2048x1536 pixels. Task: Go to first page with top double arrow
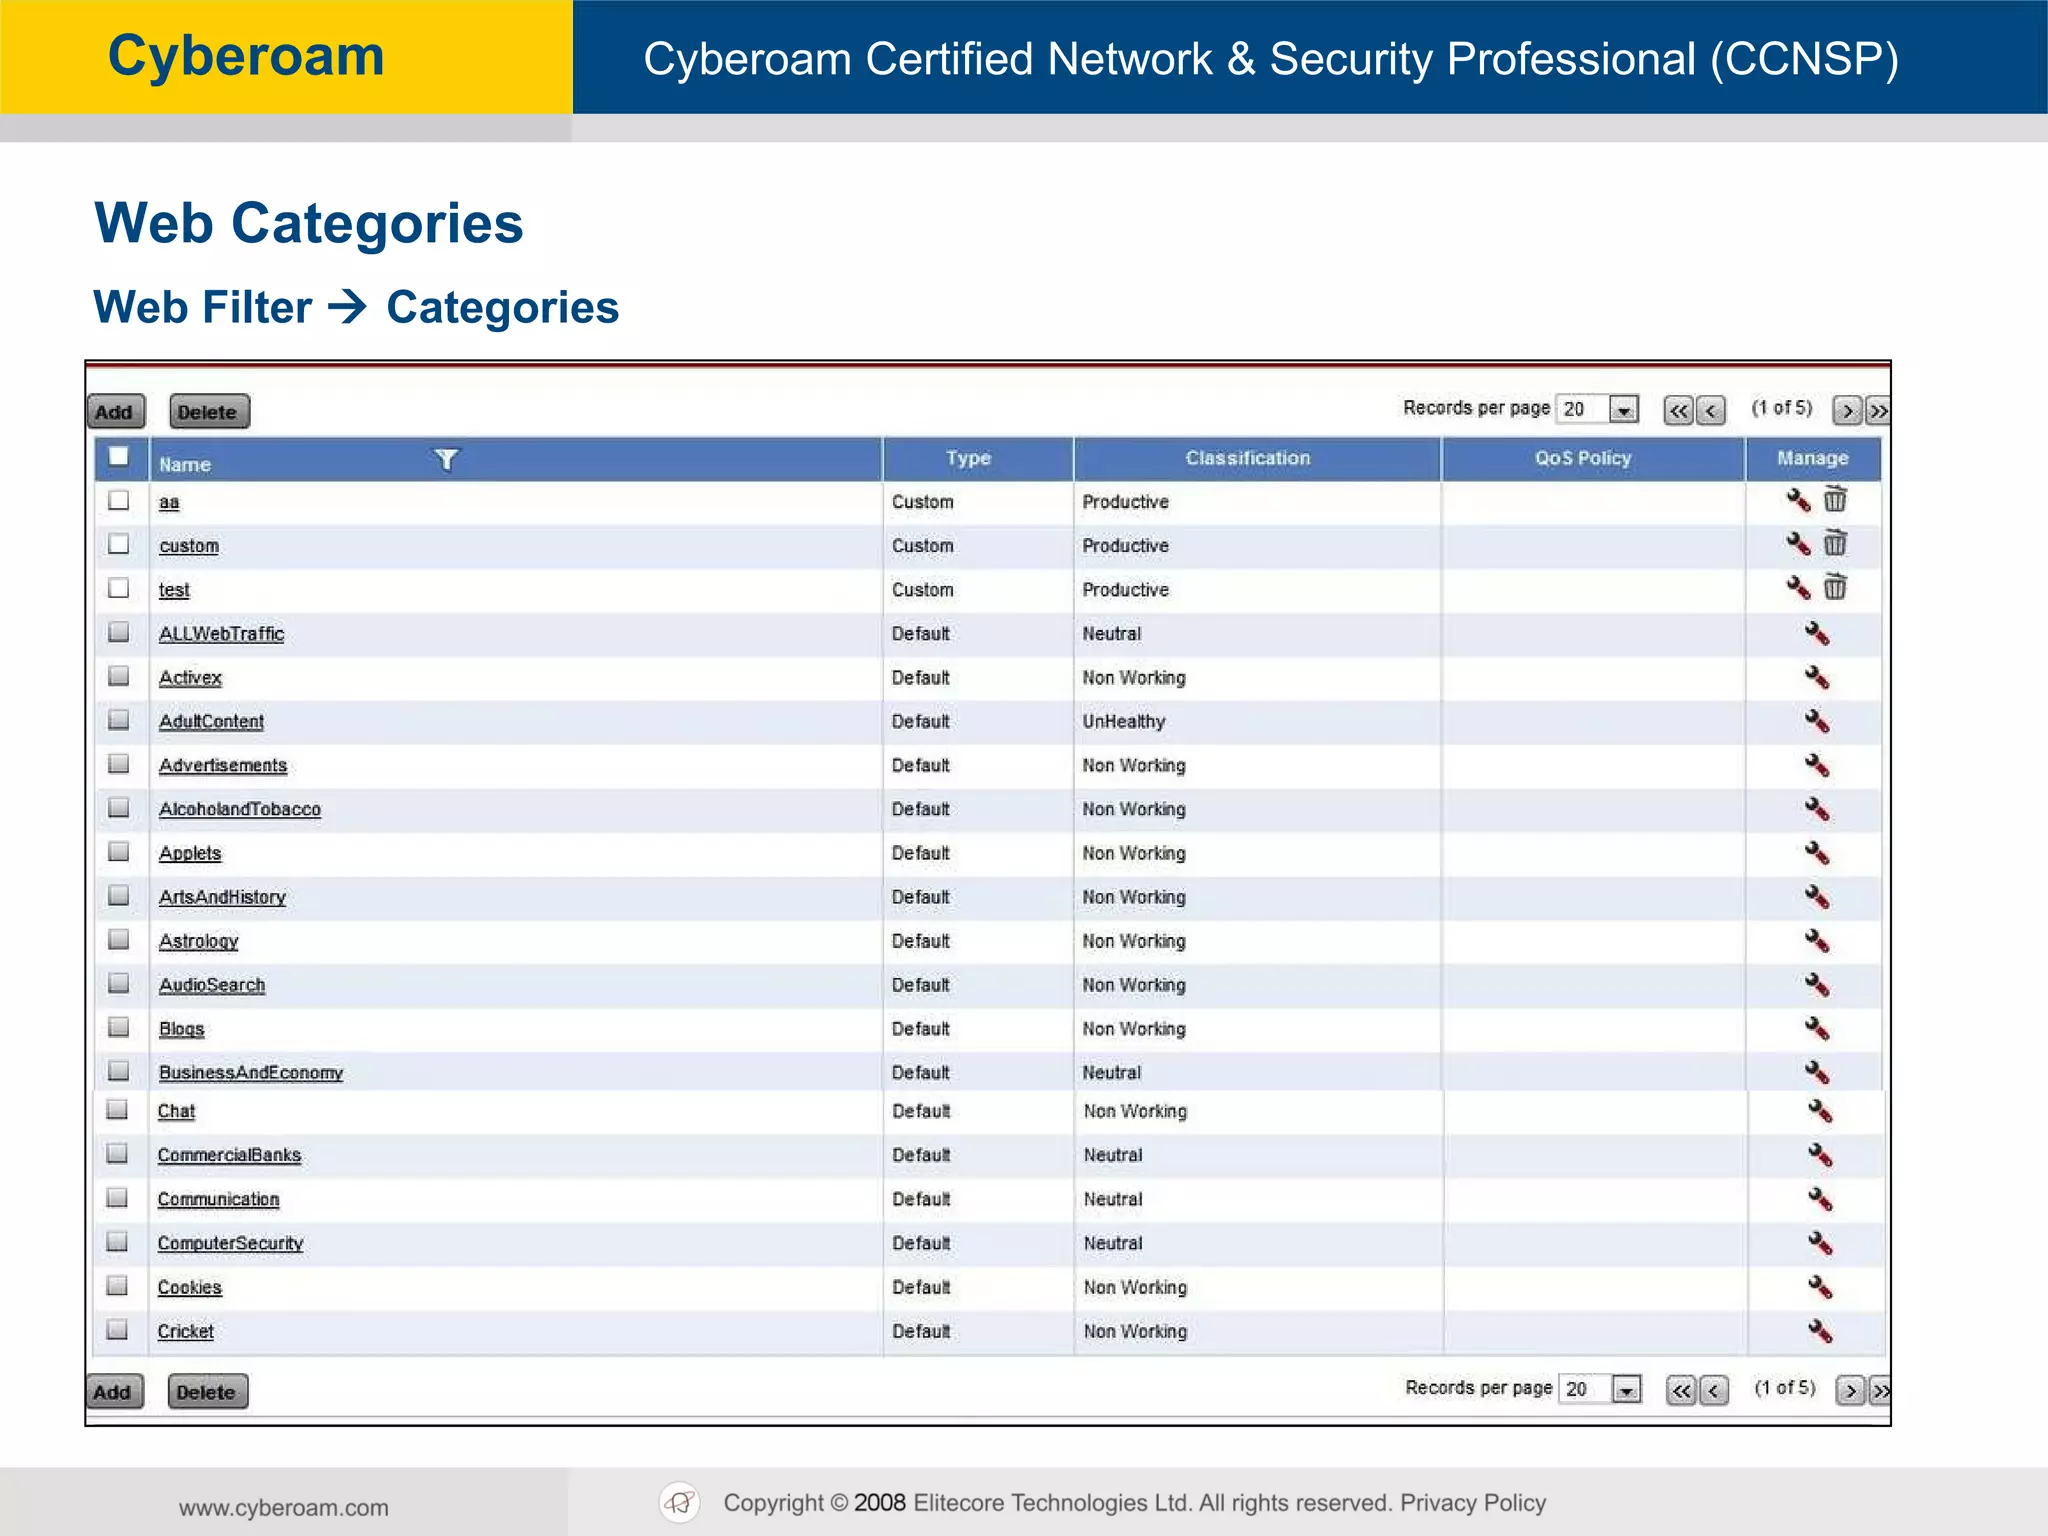[1678, 411]
